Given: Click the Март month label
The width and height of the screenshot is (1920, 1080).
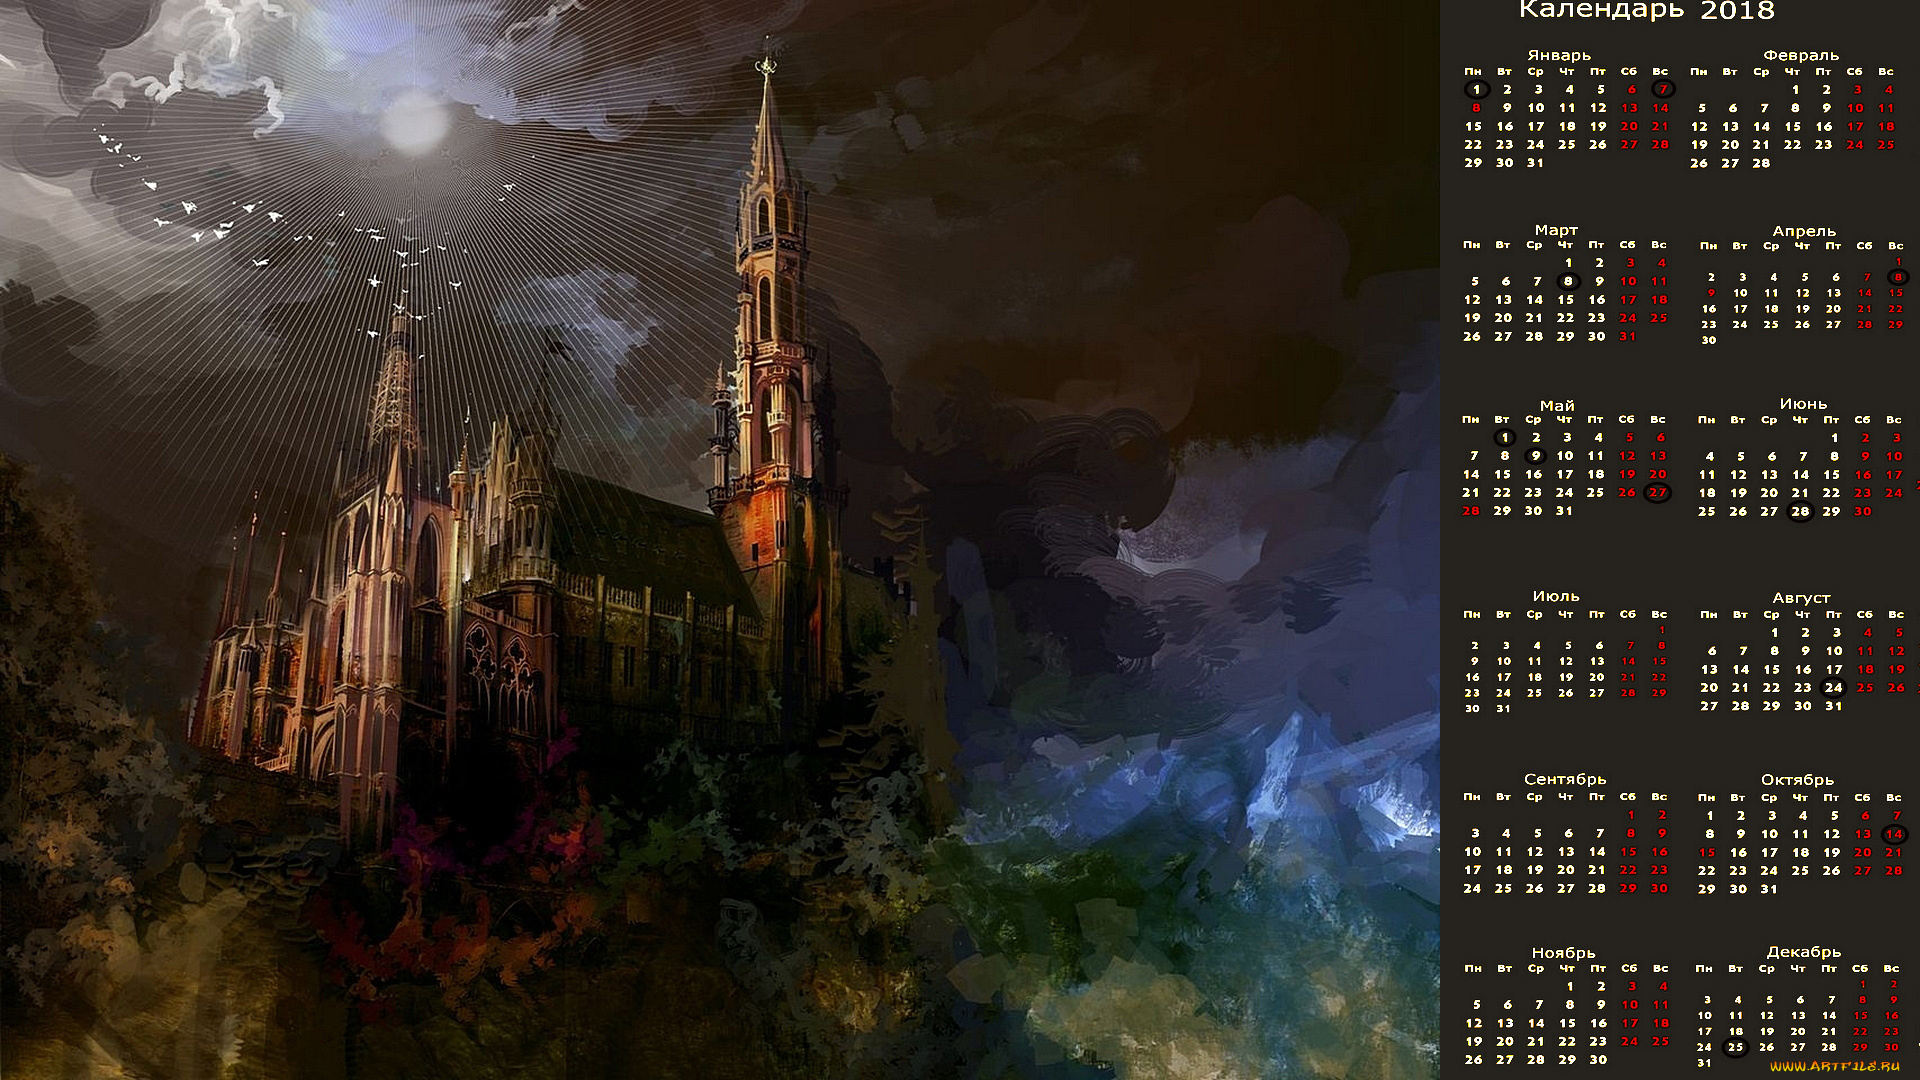Looking at the screenshot, I should 1556,230.
